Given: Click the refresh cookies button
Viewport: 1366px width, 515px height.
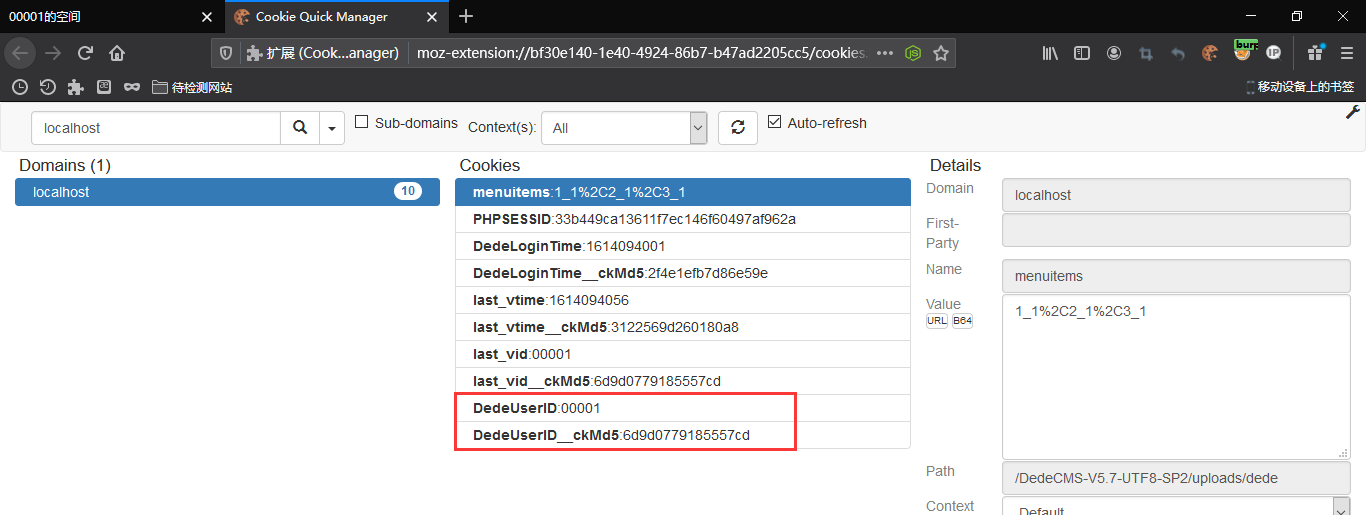Looking at the screenshot, I should point(738,128).
